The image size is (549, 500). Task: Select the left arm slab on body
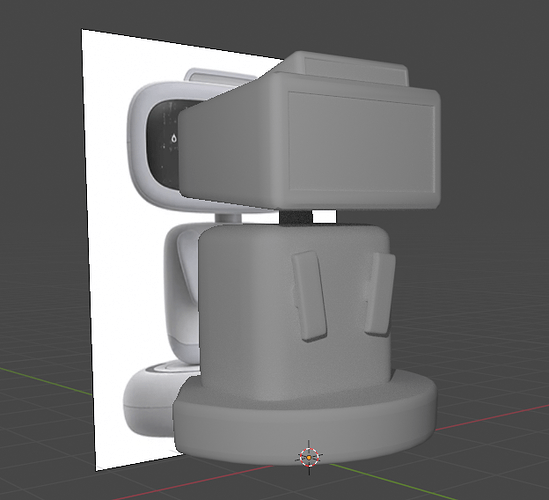(310, 296)
